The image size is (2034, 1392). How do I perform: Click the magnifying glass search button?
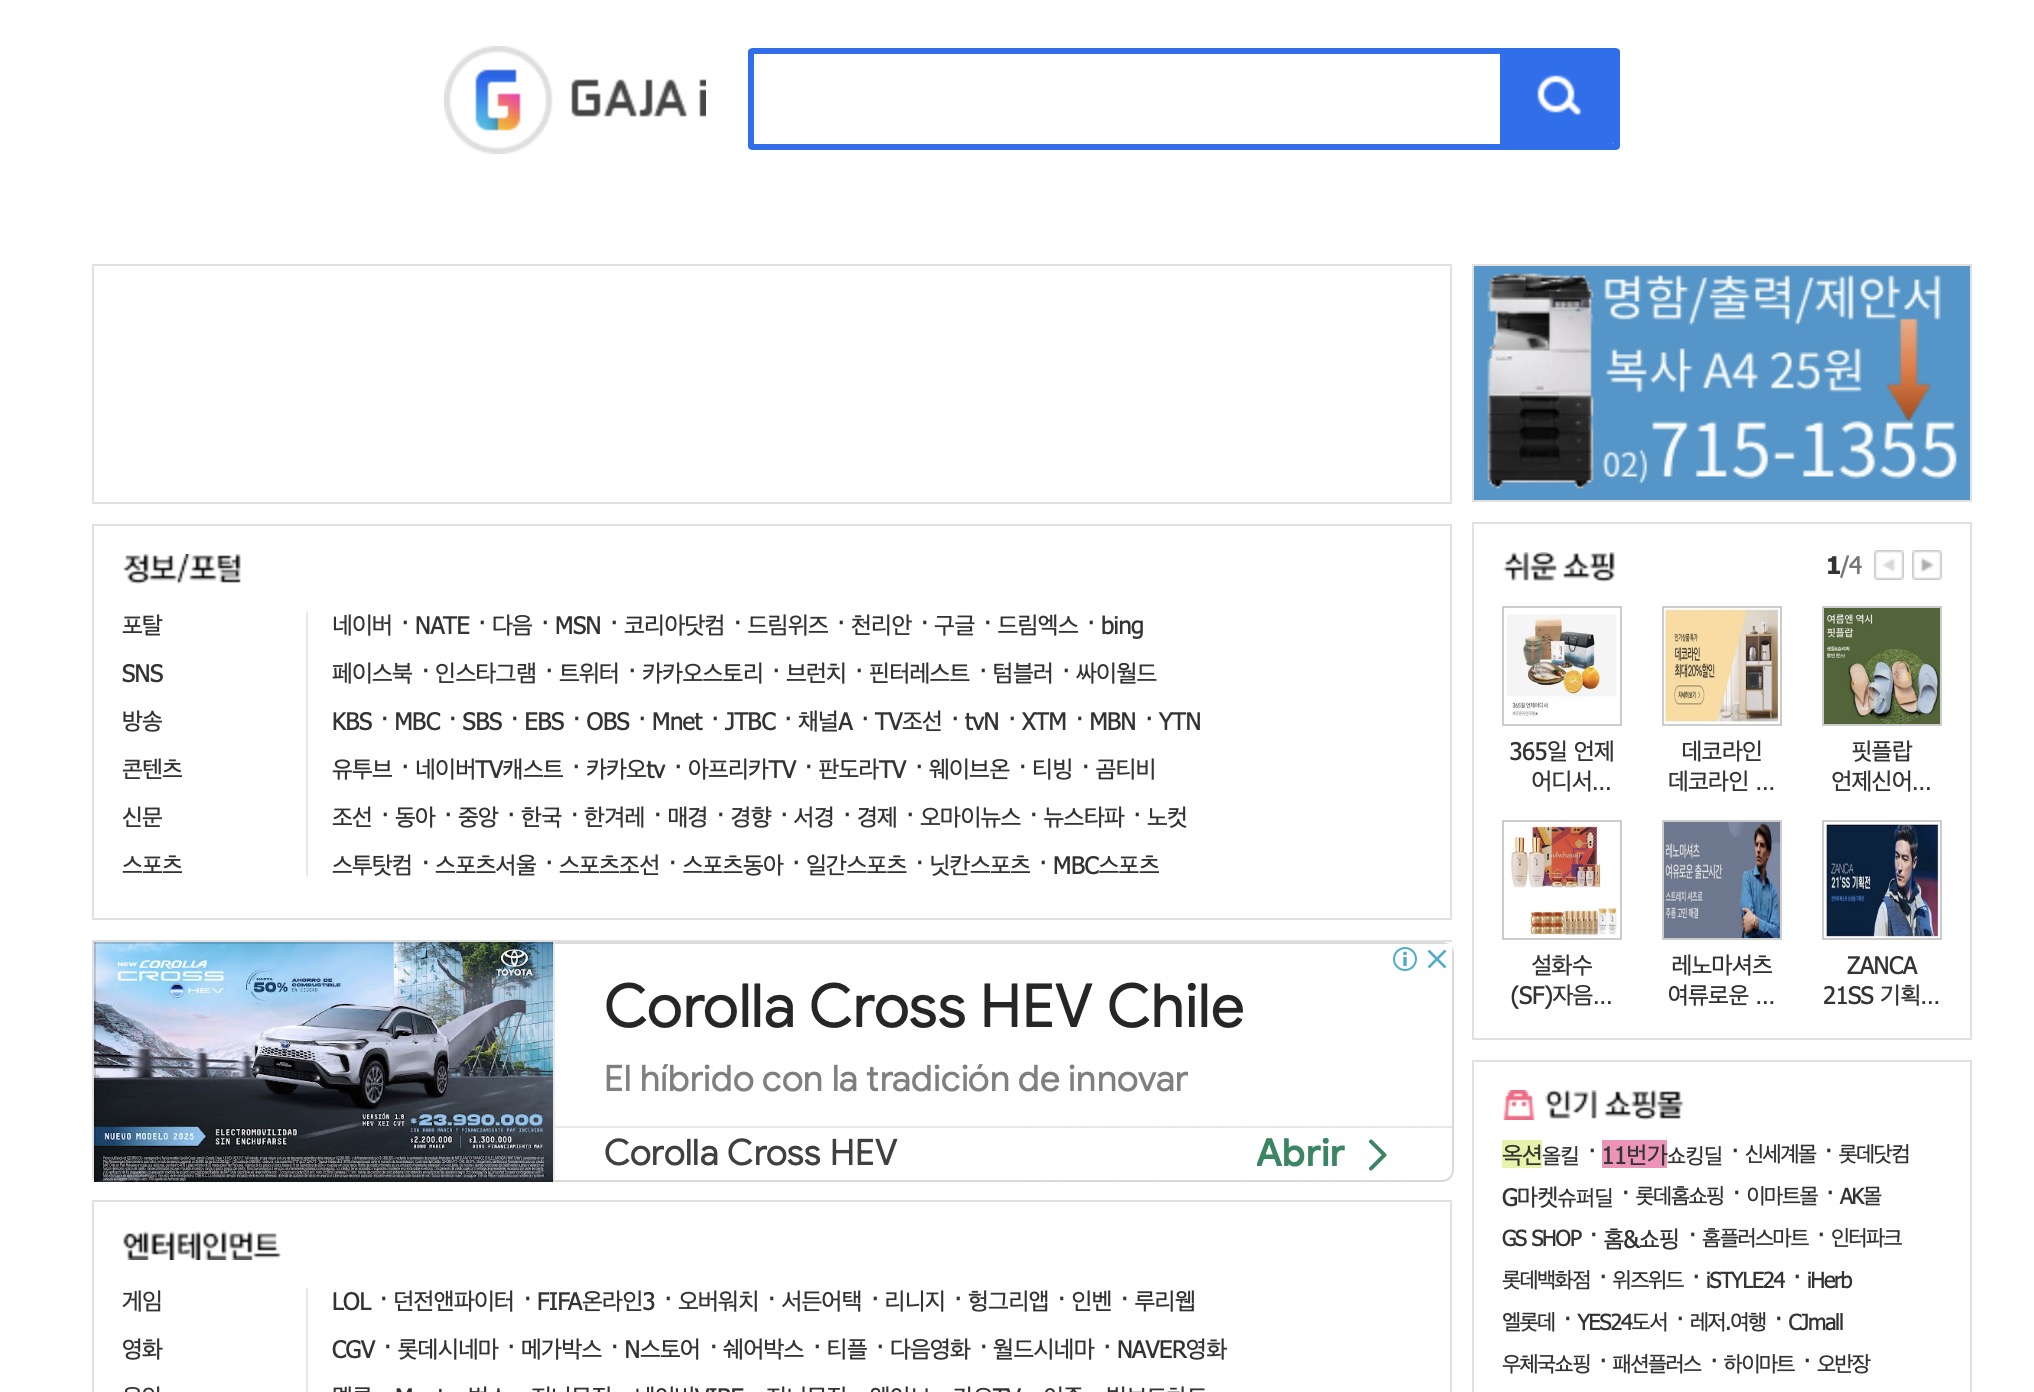coord(1558,98)
